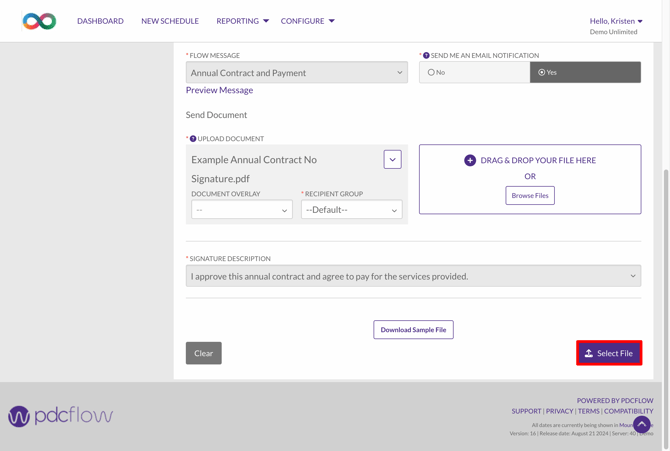Open the Signature Description dropdown
The height and width of the screenshot is (451, 670).
pos(413,276)
